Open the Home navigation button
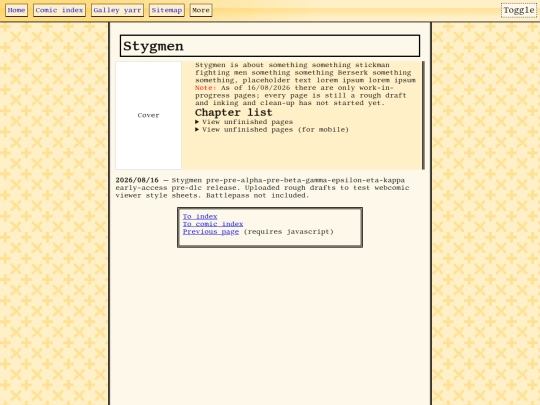The height and width of the screenshot is (405, 540). click(x=16, y=10)
